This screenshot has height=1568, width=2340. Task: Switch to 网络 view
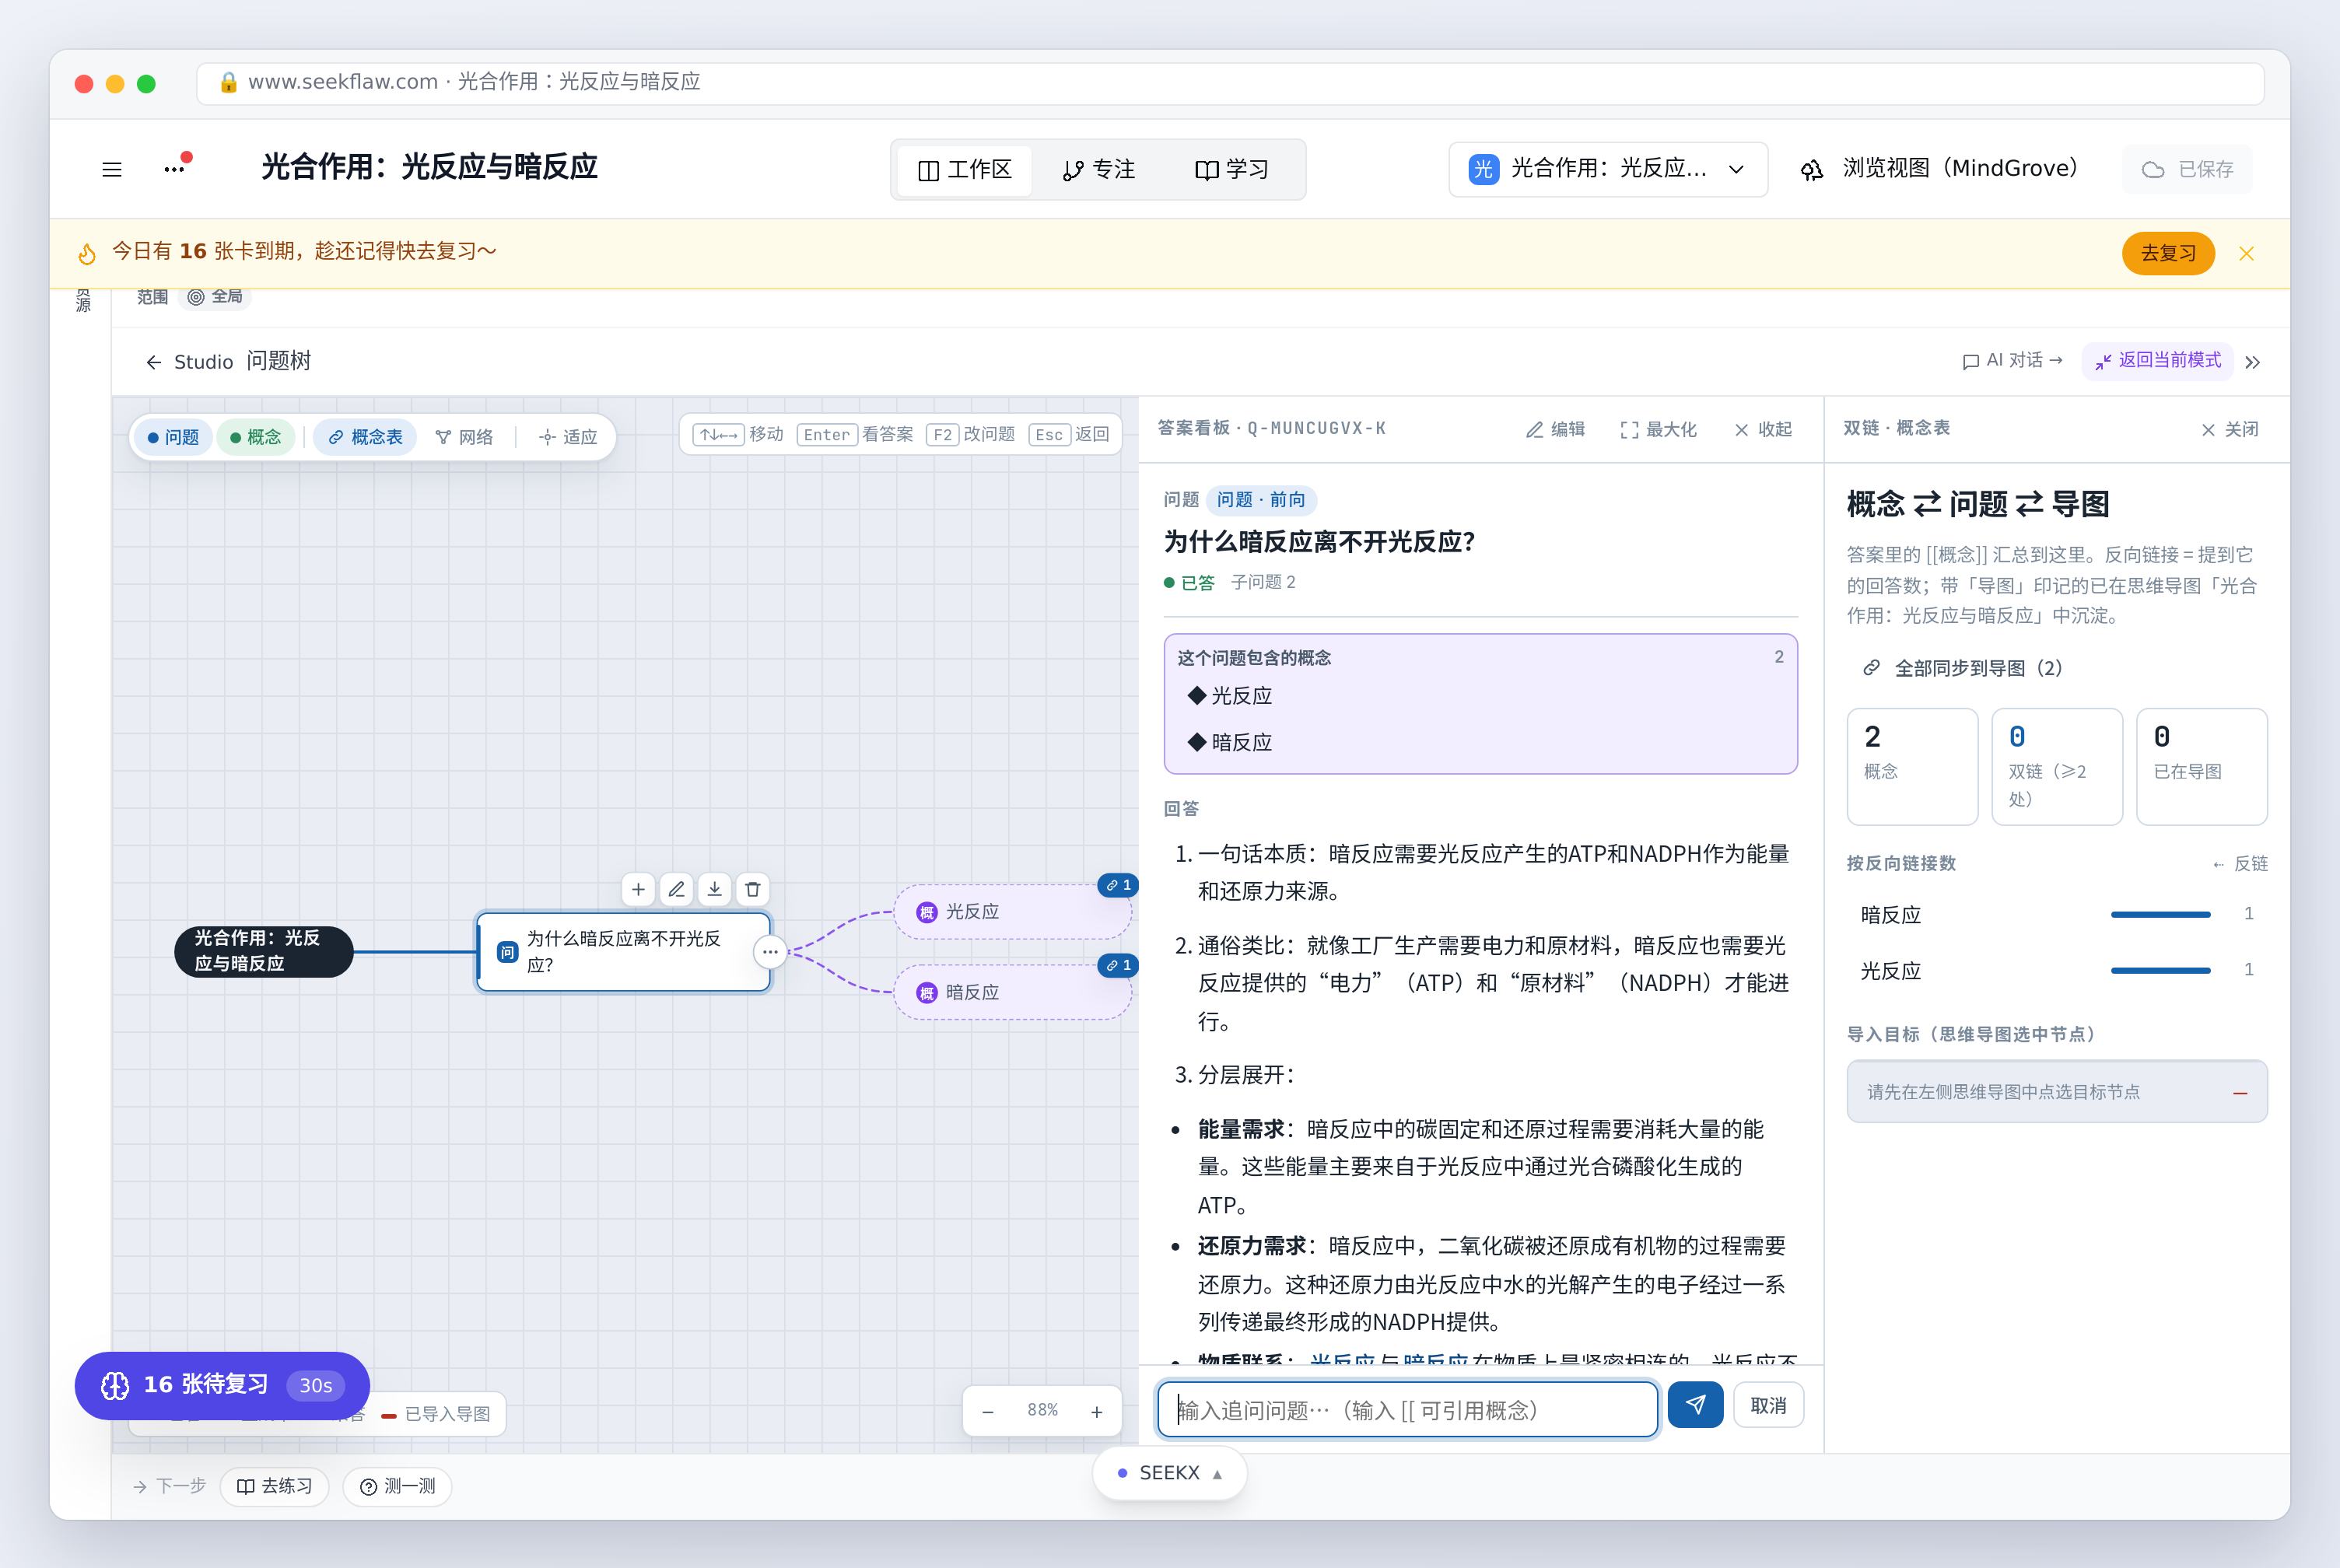(x=464, y=437)
